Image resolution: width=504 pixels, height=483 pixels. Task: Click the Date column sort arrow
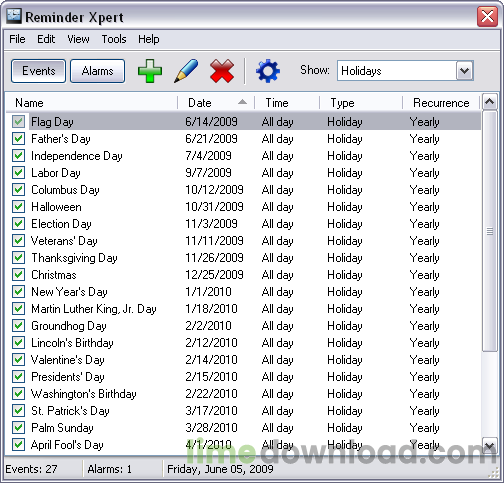pyautogui.click(x=243, y=102)
